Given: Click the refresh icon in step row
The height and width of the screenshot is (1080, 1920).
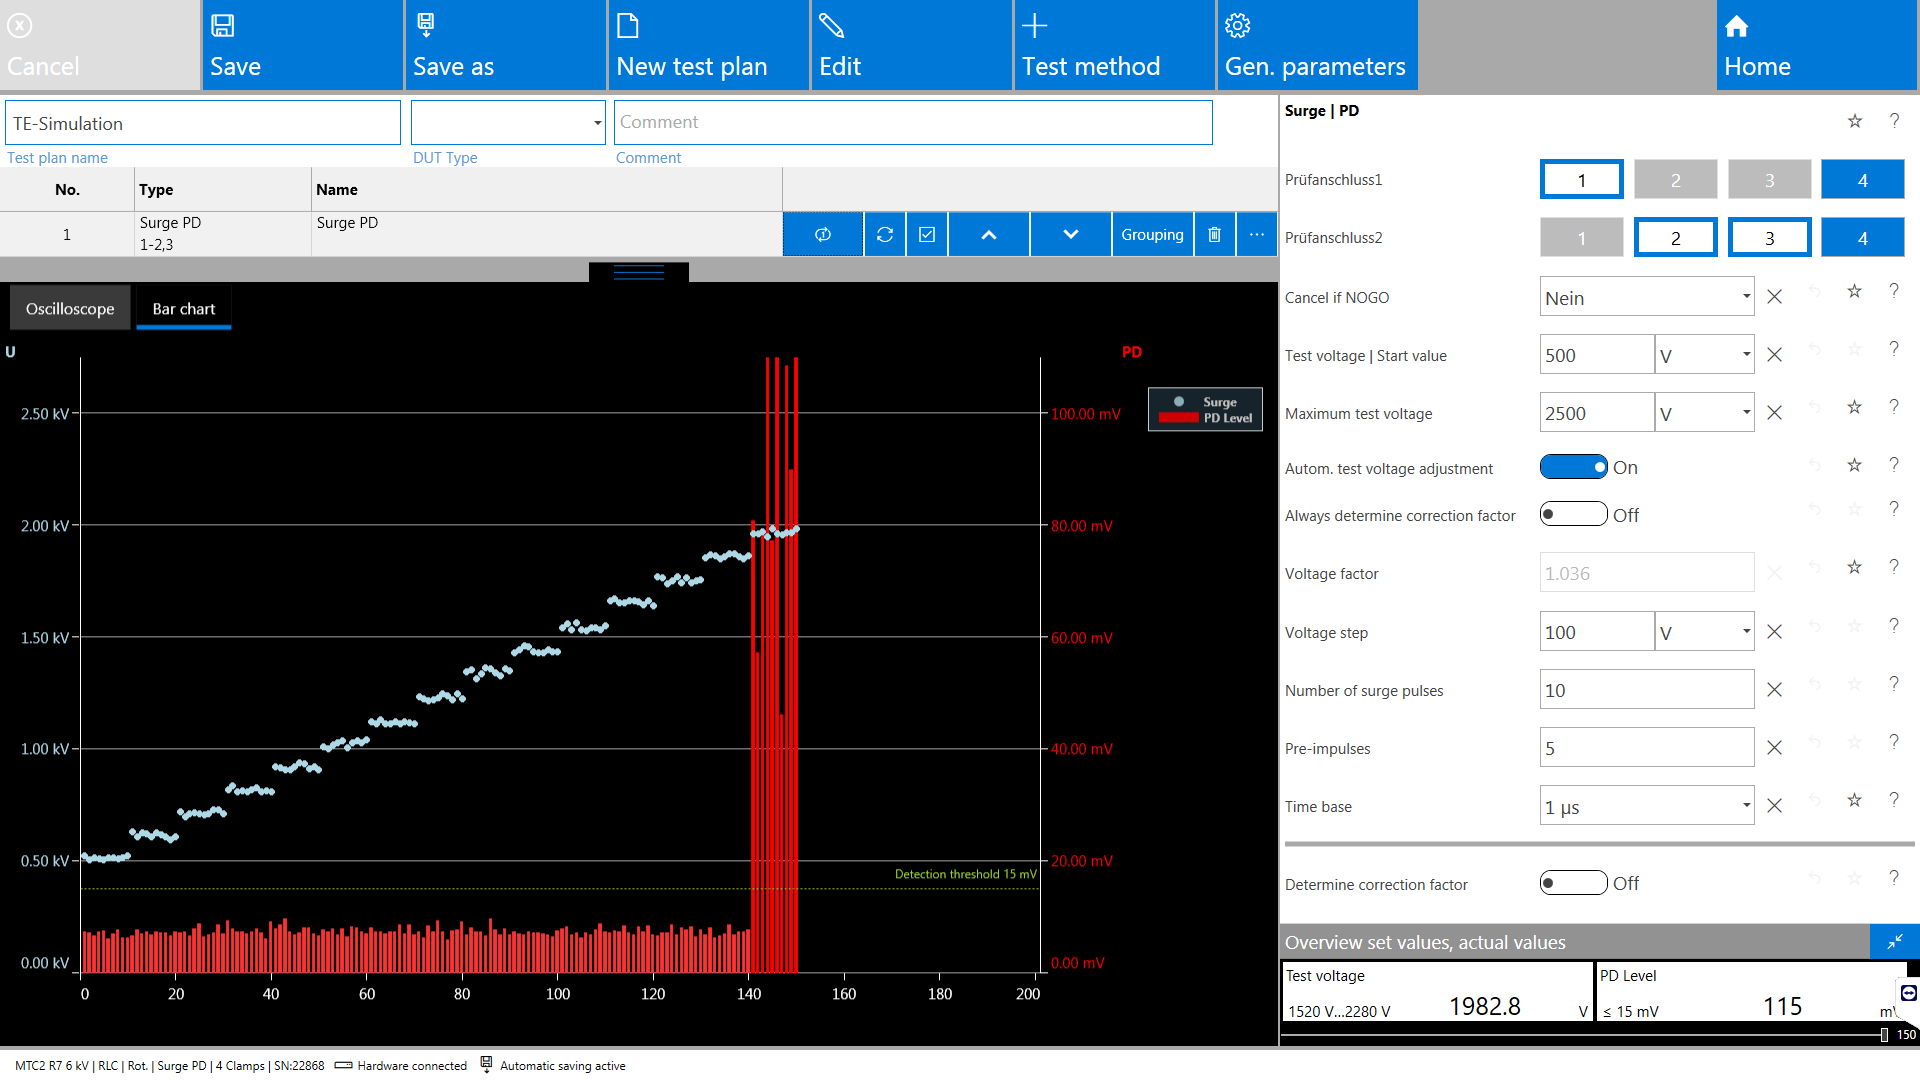Looking at the screenshot, I should point(885,234).
